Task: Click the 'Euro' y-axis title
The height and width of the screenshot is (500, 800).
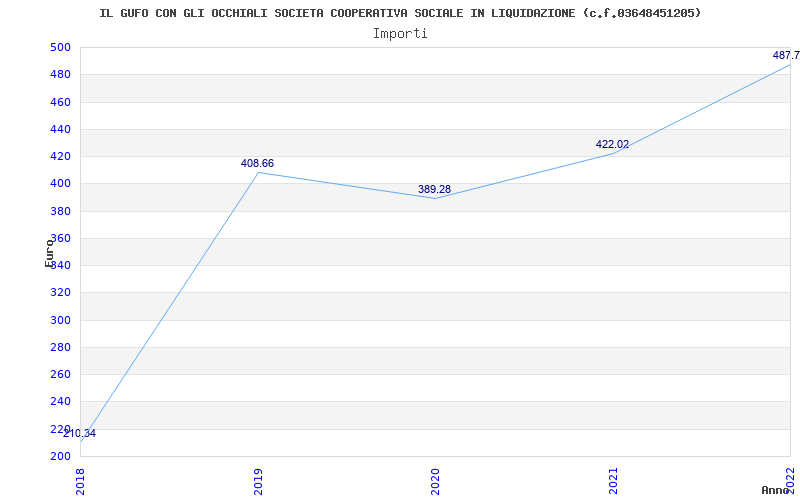Action: (x=49, y=253)
